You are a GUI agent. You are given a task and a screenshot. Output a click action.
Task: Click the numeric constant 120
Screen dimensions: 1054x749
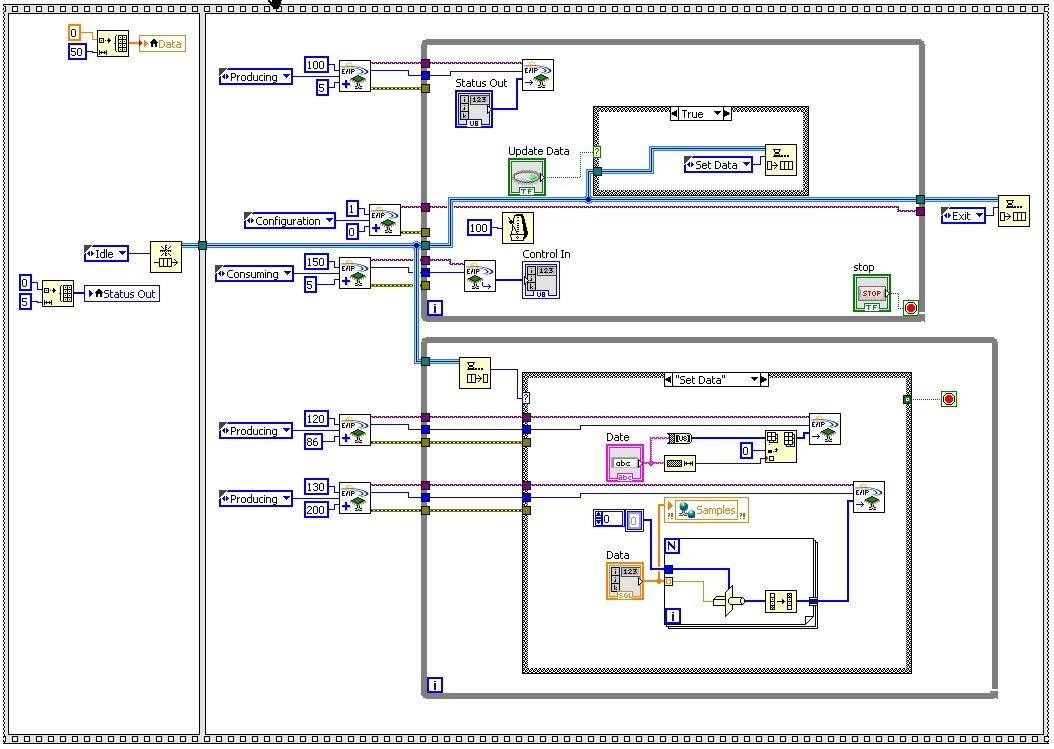point(315,419)
